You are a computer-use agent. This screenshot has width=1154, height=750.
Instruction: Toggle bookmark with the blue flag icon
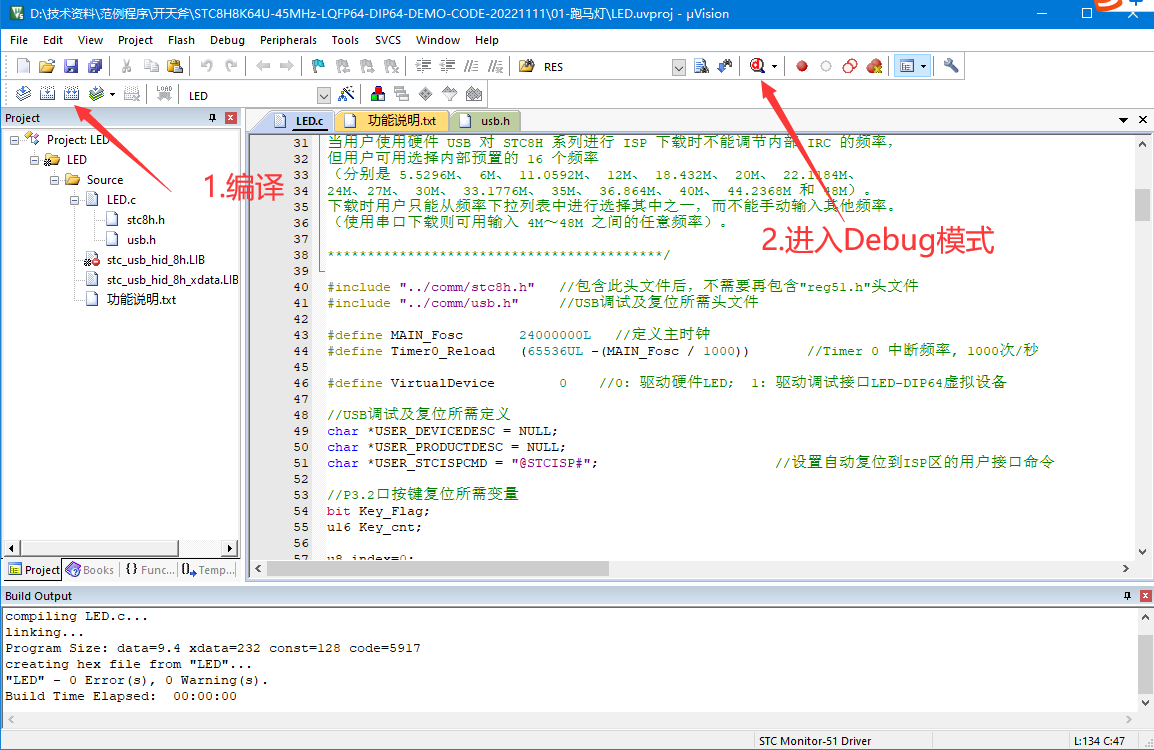(318, 66)
